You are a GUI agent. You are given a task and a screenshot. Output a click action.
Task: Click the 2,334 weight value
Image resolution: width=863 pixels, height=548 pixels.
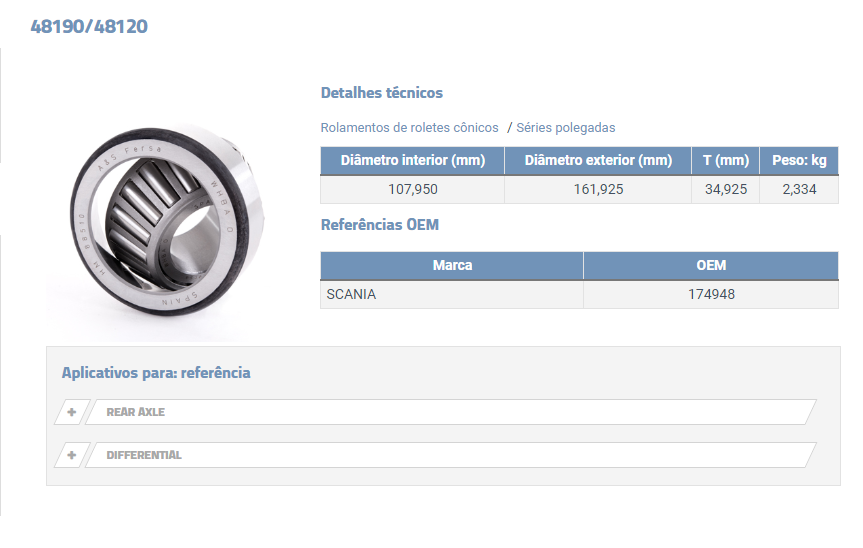798,189
